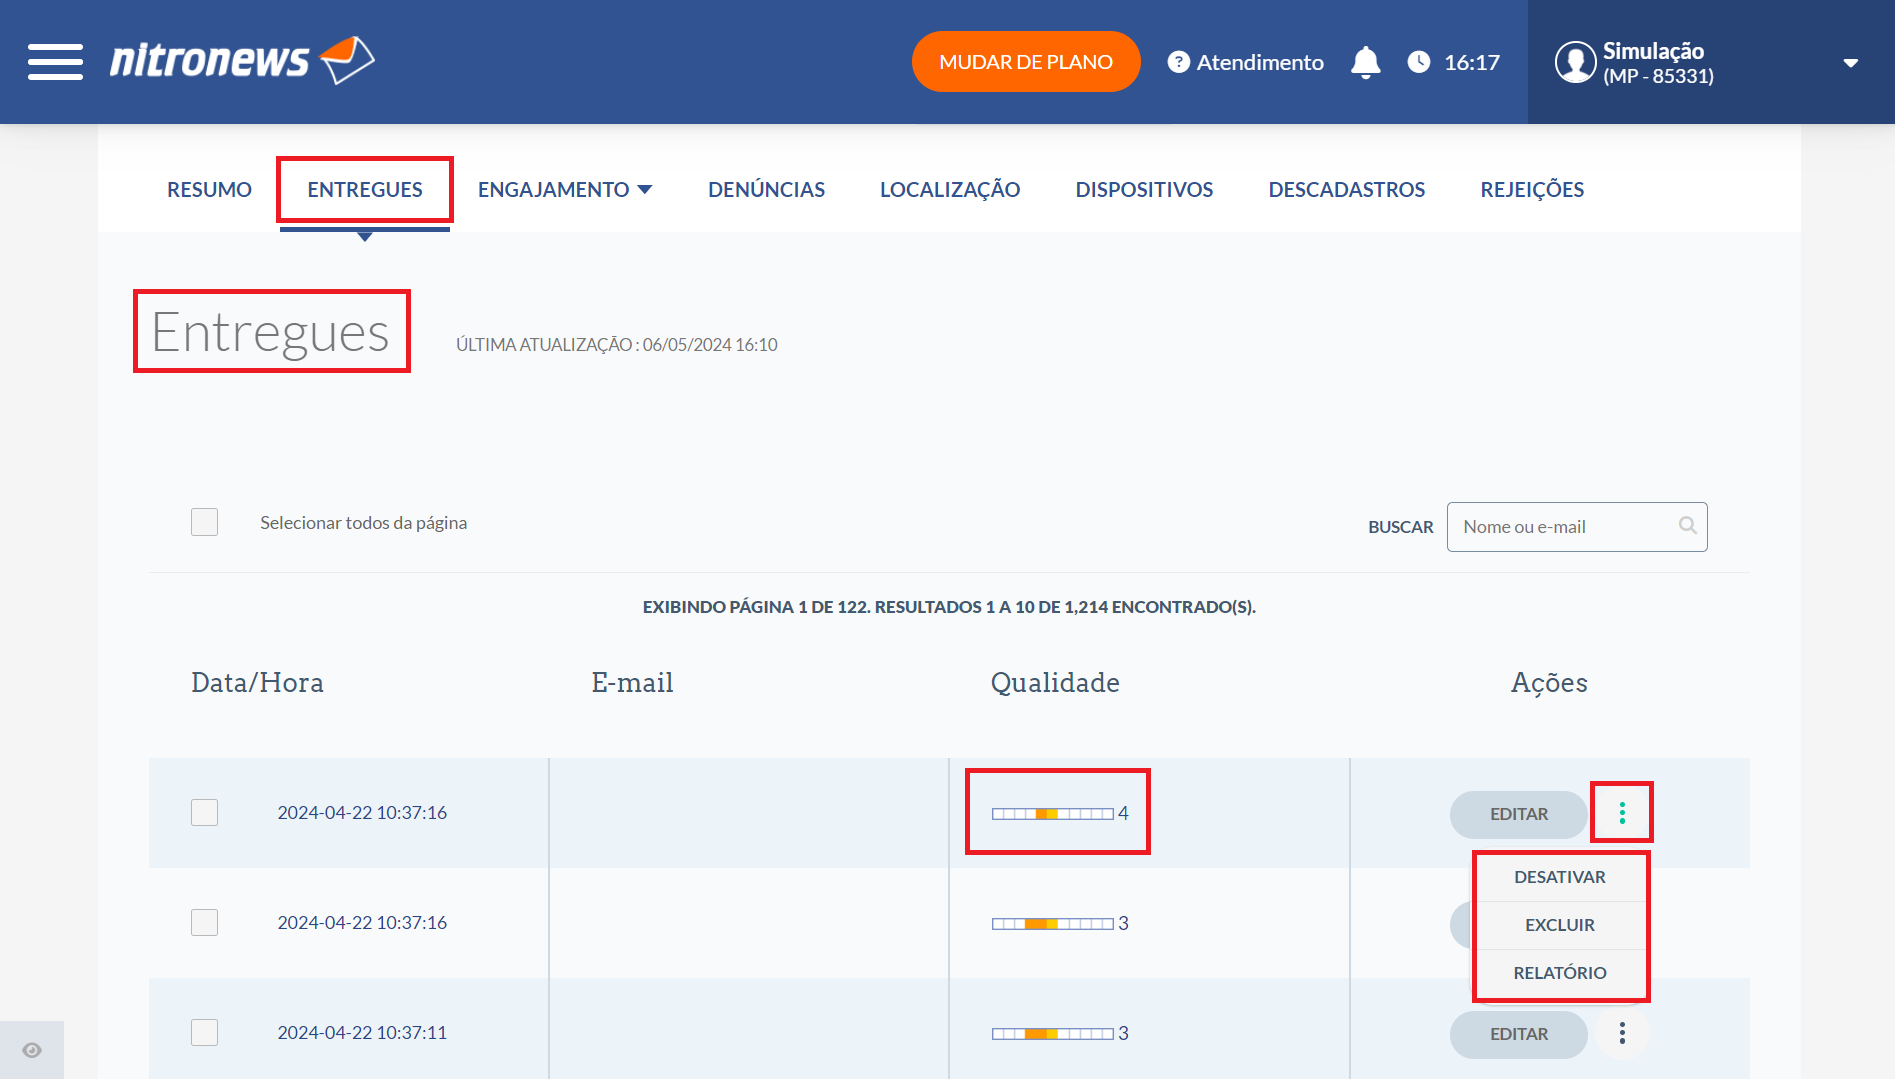Image resolution: width=1895 pixels, height=1079 pixels.
Task: Open the Dispositivos tab
Action: (1144, 189)
